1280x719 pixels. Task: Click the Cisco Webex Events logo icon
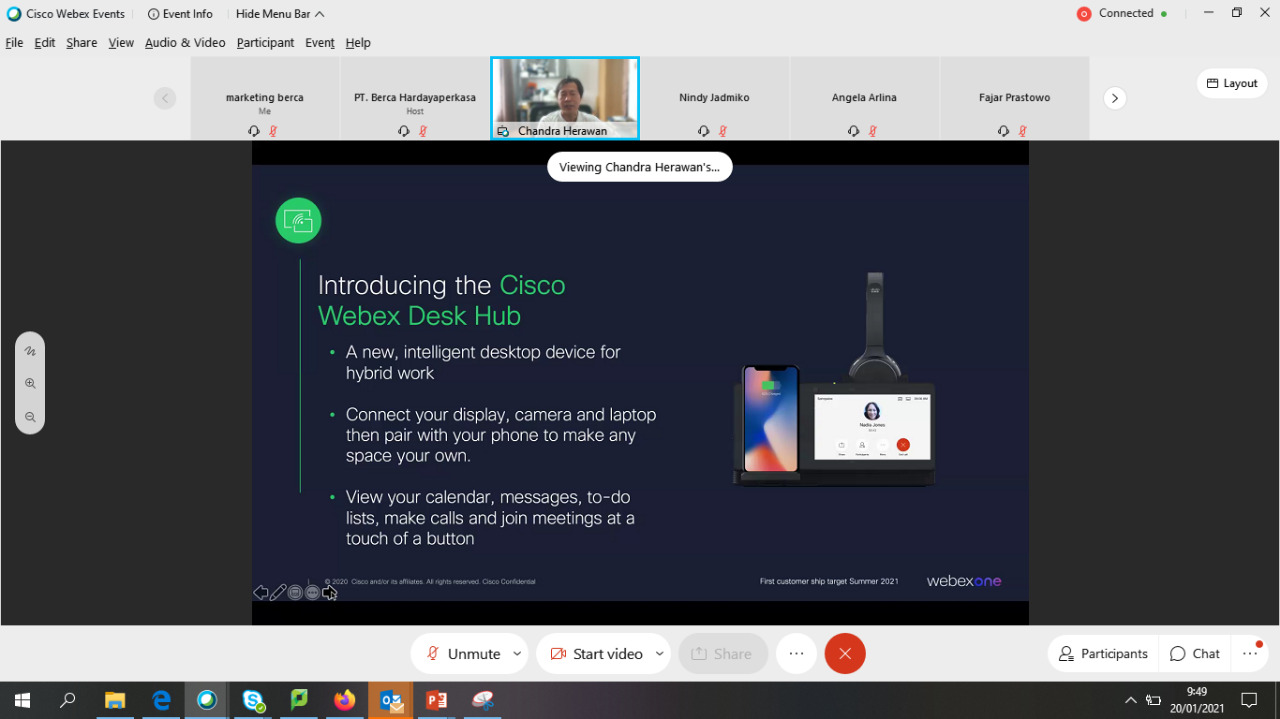(x=14, y=14)
